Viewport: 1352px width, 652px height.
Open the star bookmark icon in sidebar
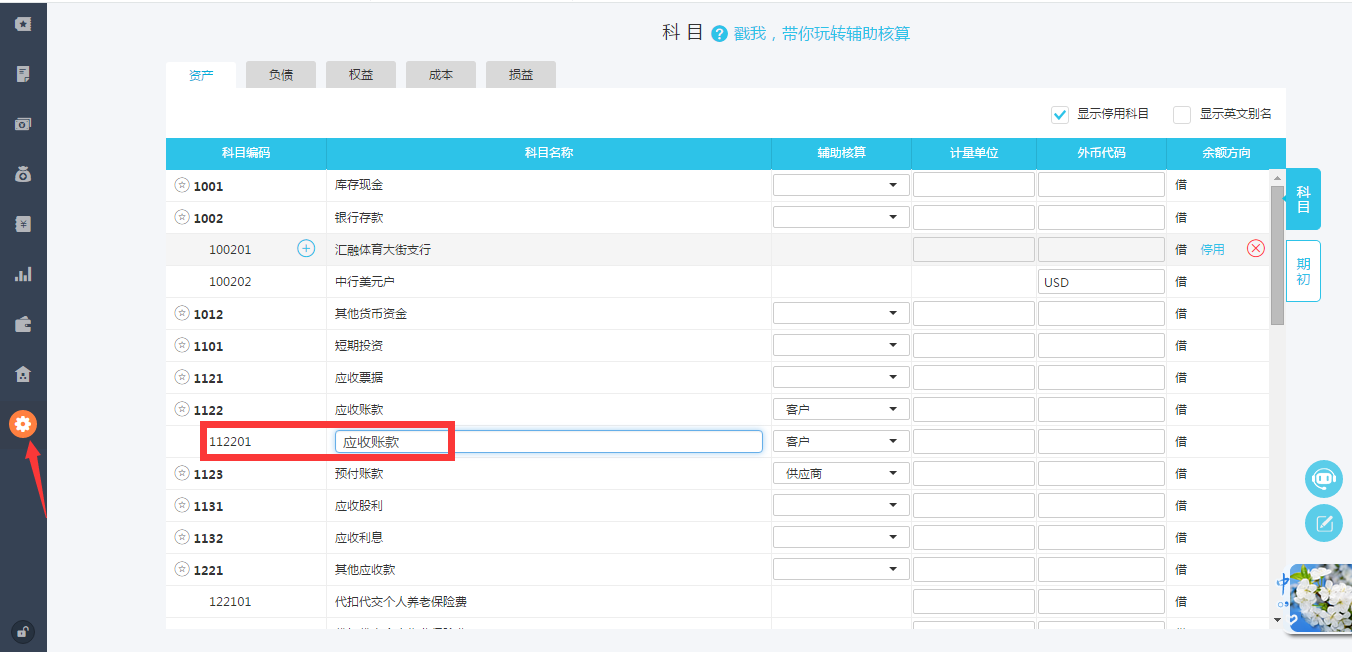(x=23, y=23)
